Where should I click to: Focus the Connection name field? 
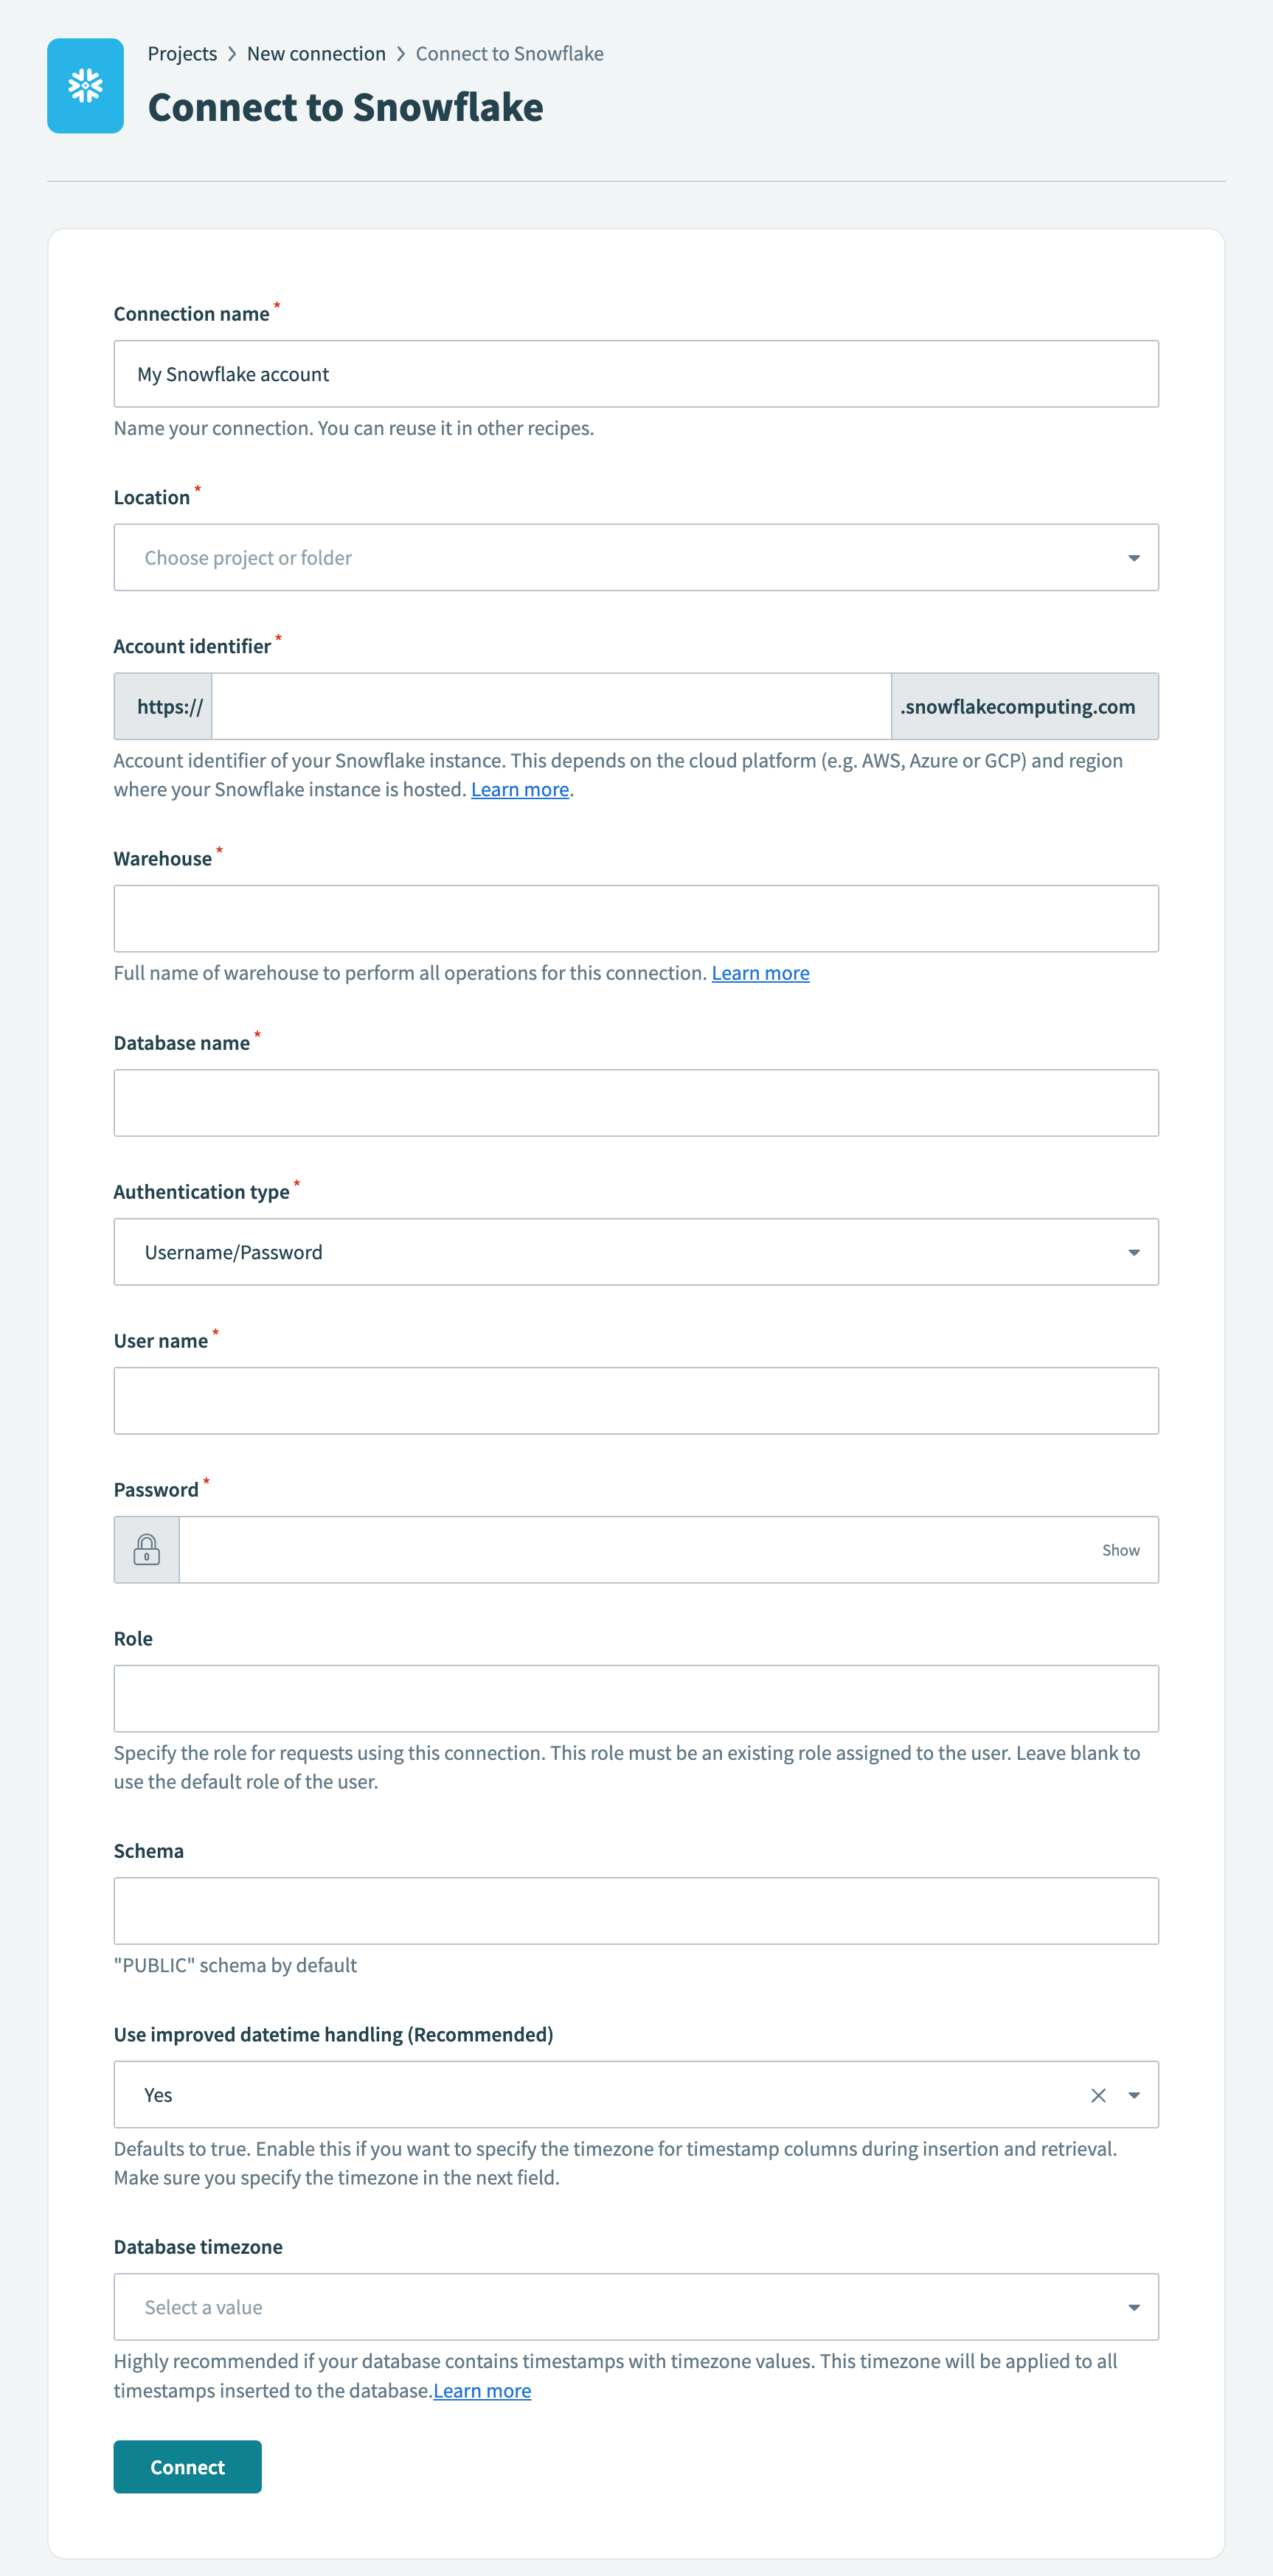pyautogui.click(x=636, y=374)
